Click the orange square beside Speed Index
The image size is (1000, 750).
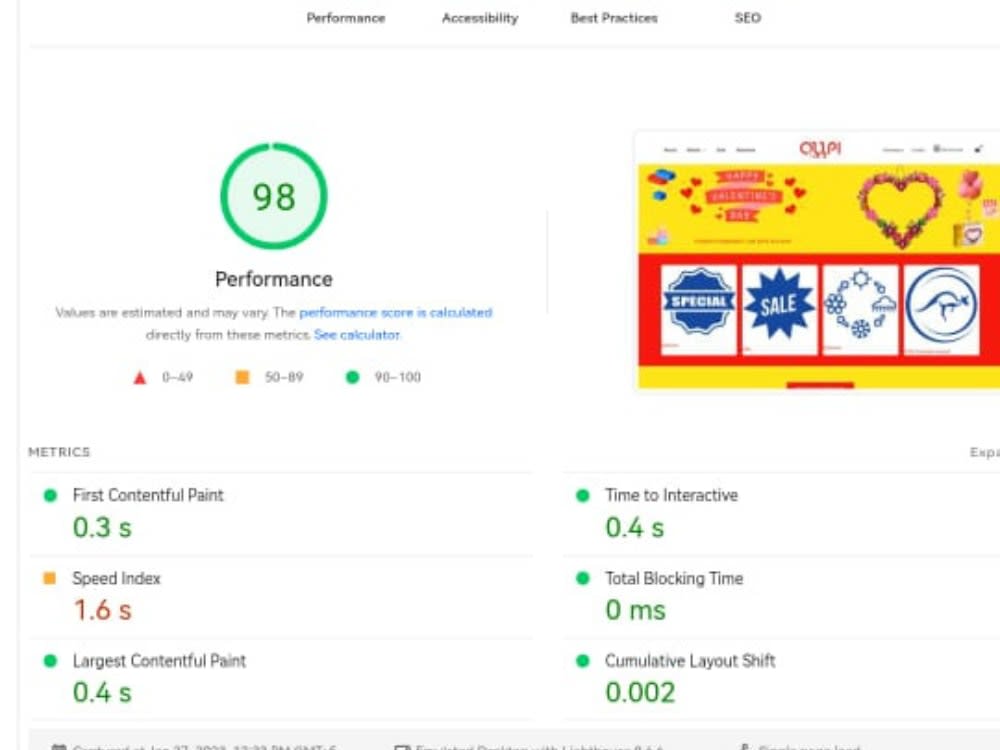49,578
